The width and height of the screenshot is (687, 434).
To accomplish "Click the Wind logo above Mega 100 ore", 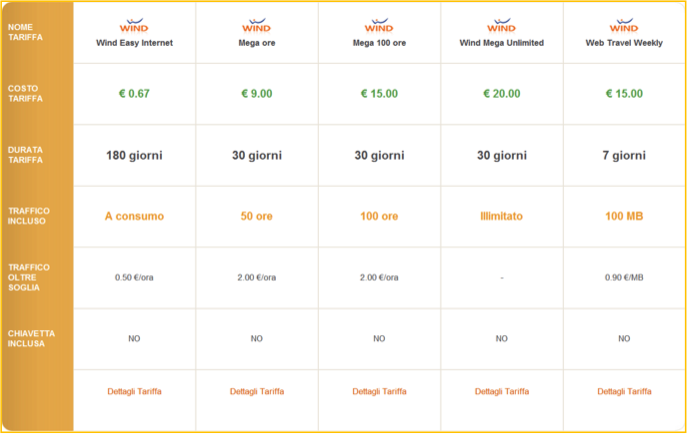I will click(379, 25).
